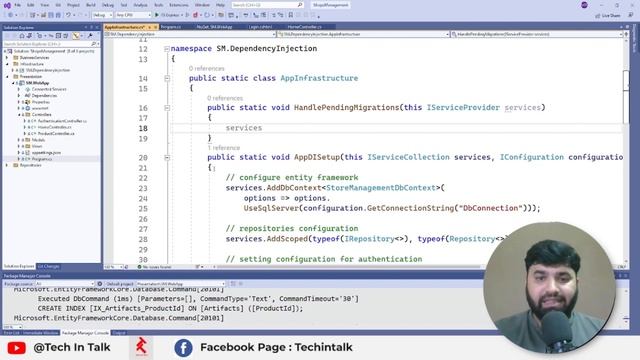640x360 pixels.
Task: Select ProductController.cs in Solution Explorer
Action: pyautogui.click(x=56, y=133)
